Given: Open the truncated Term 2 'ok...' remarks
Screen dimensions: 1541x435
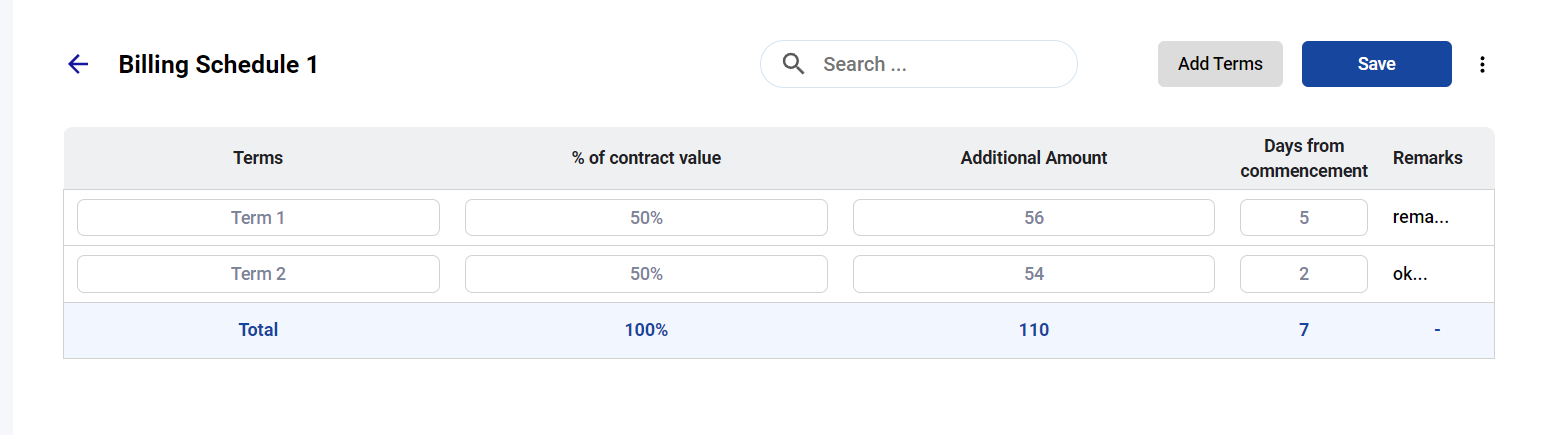Looking at the screenshot, I should [1410, 274].
